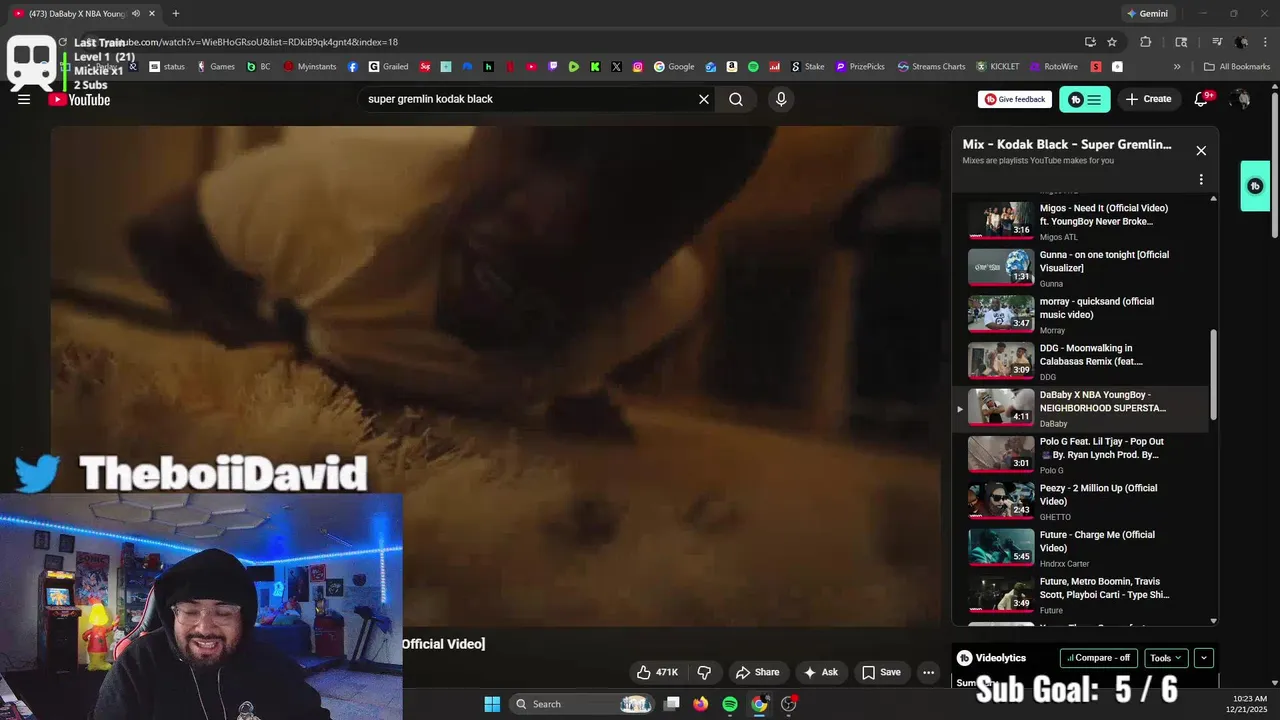1280x720 pixels.
Task: Click the Ask button
Action: (820, 672)
